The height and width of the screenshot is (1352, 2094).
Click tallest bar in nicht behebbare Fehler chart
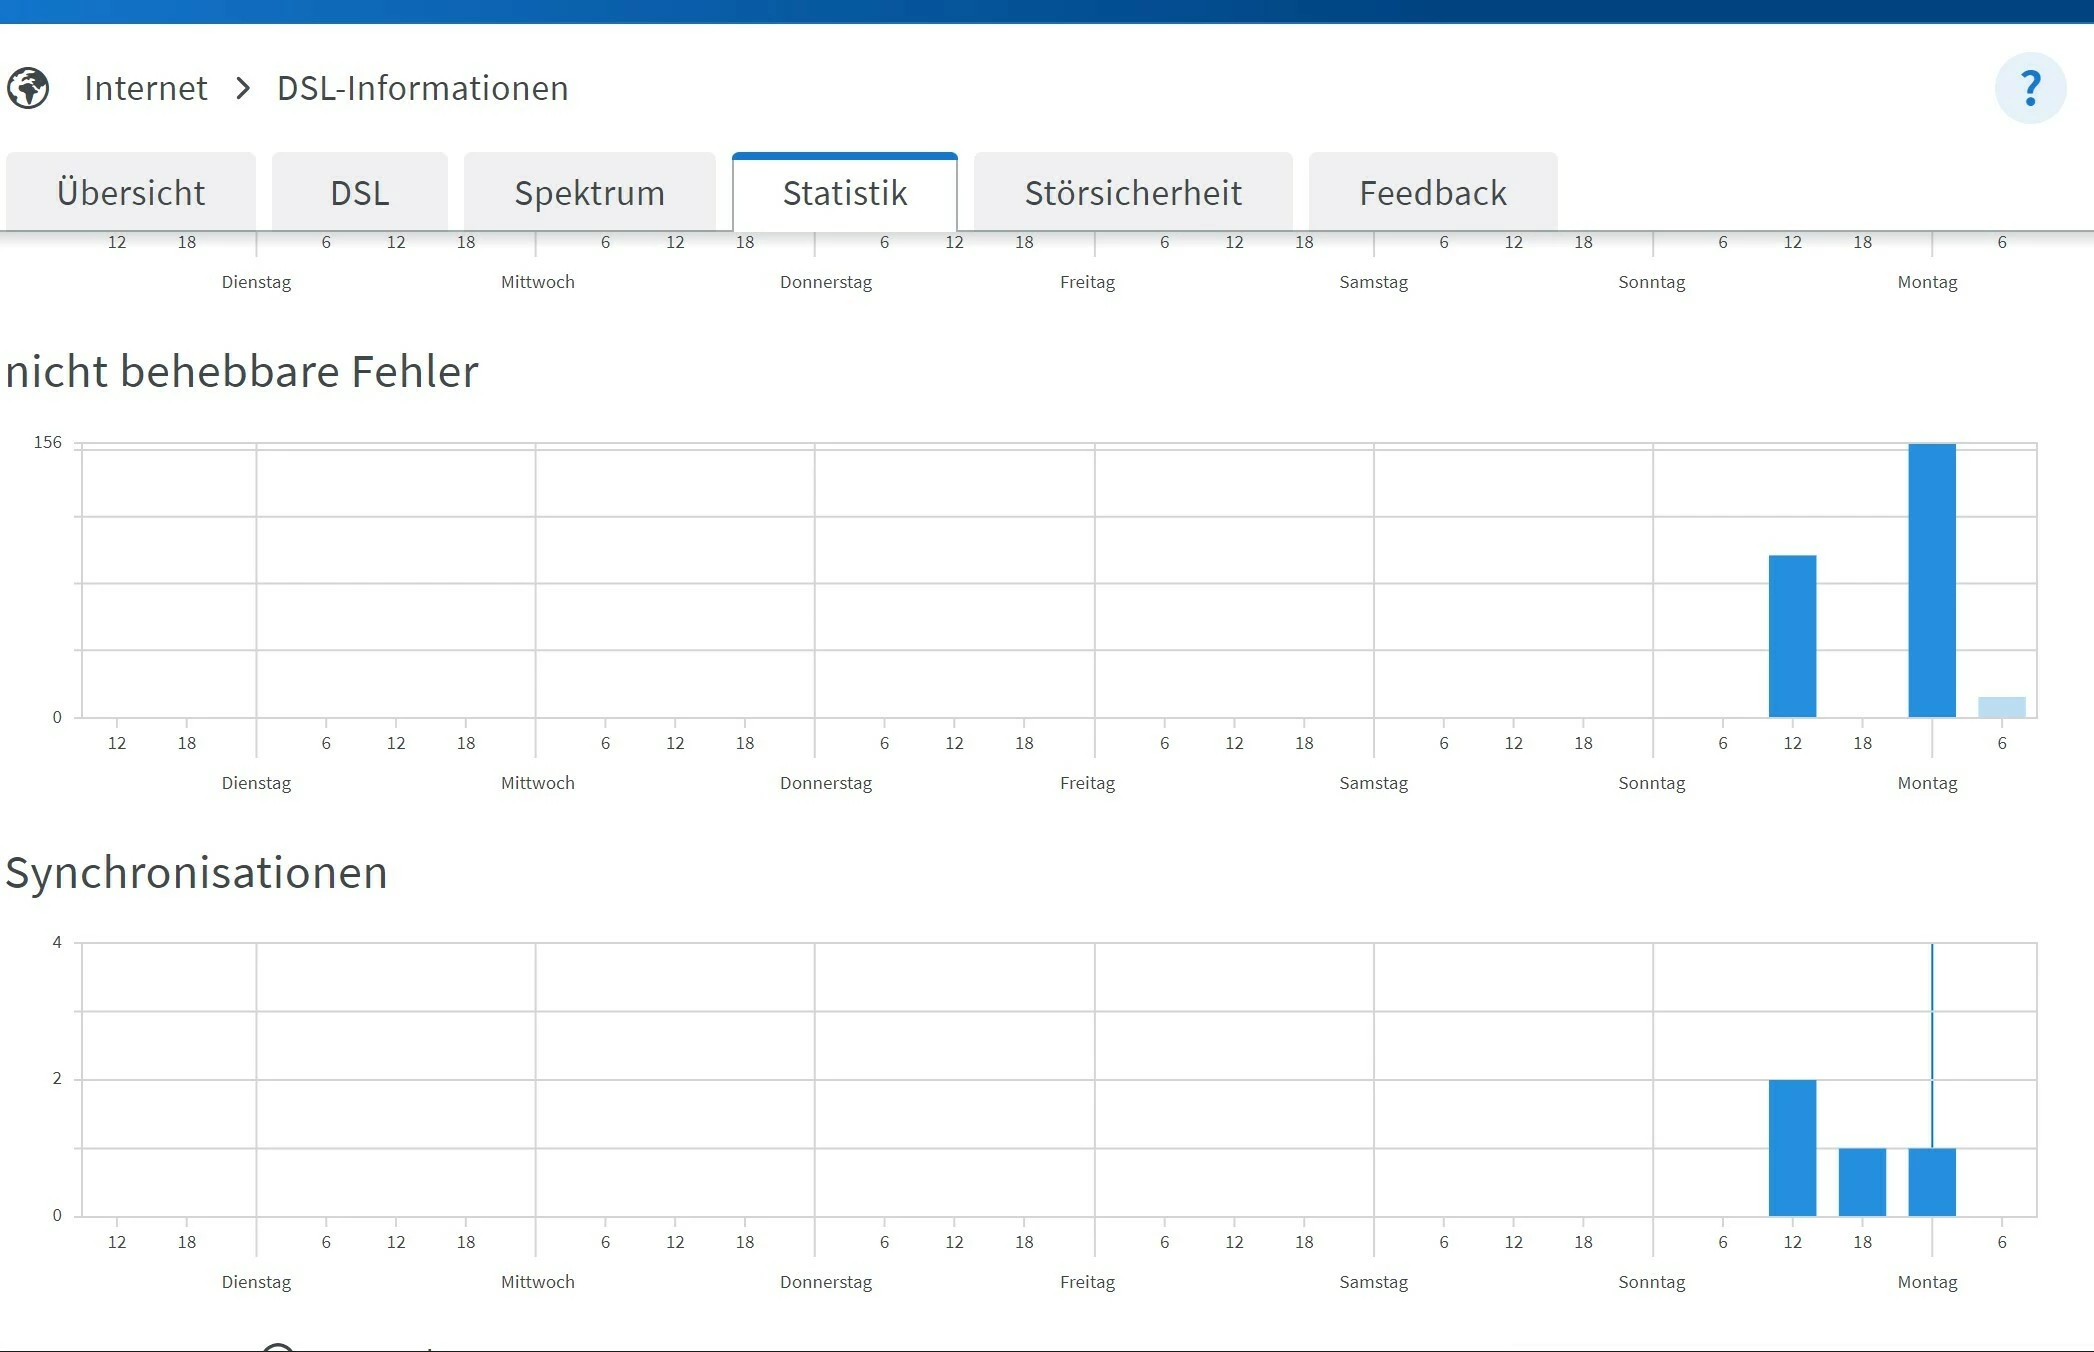[1932, 580]
